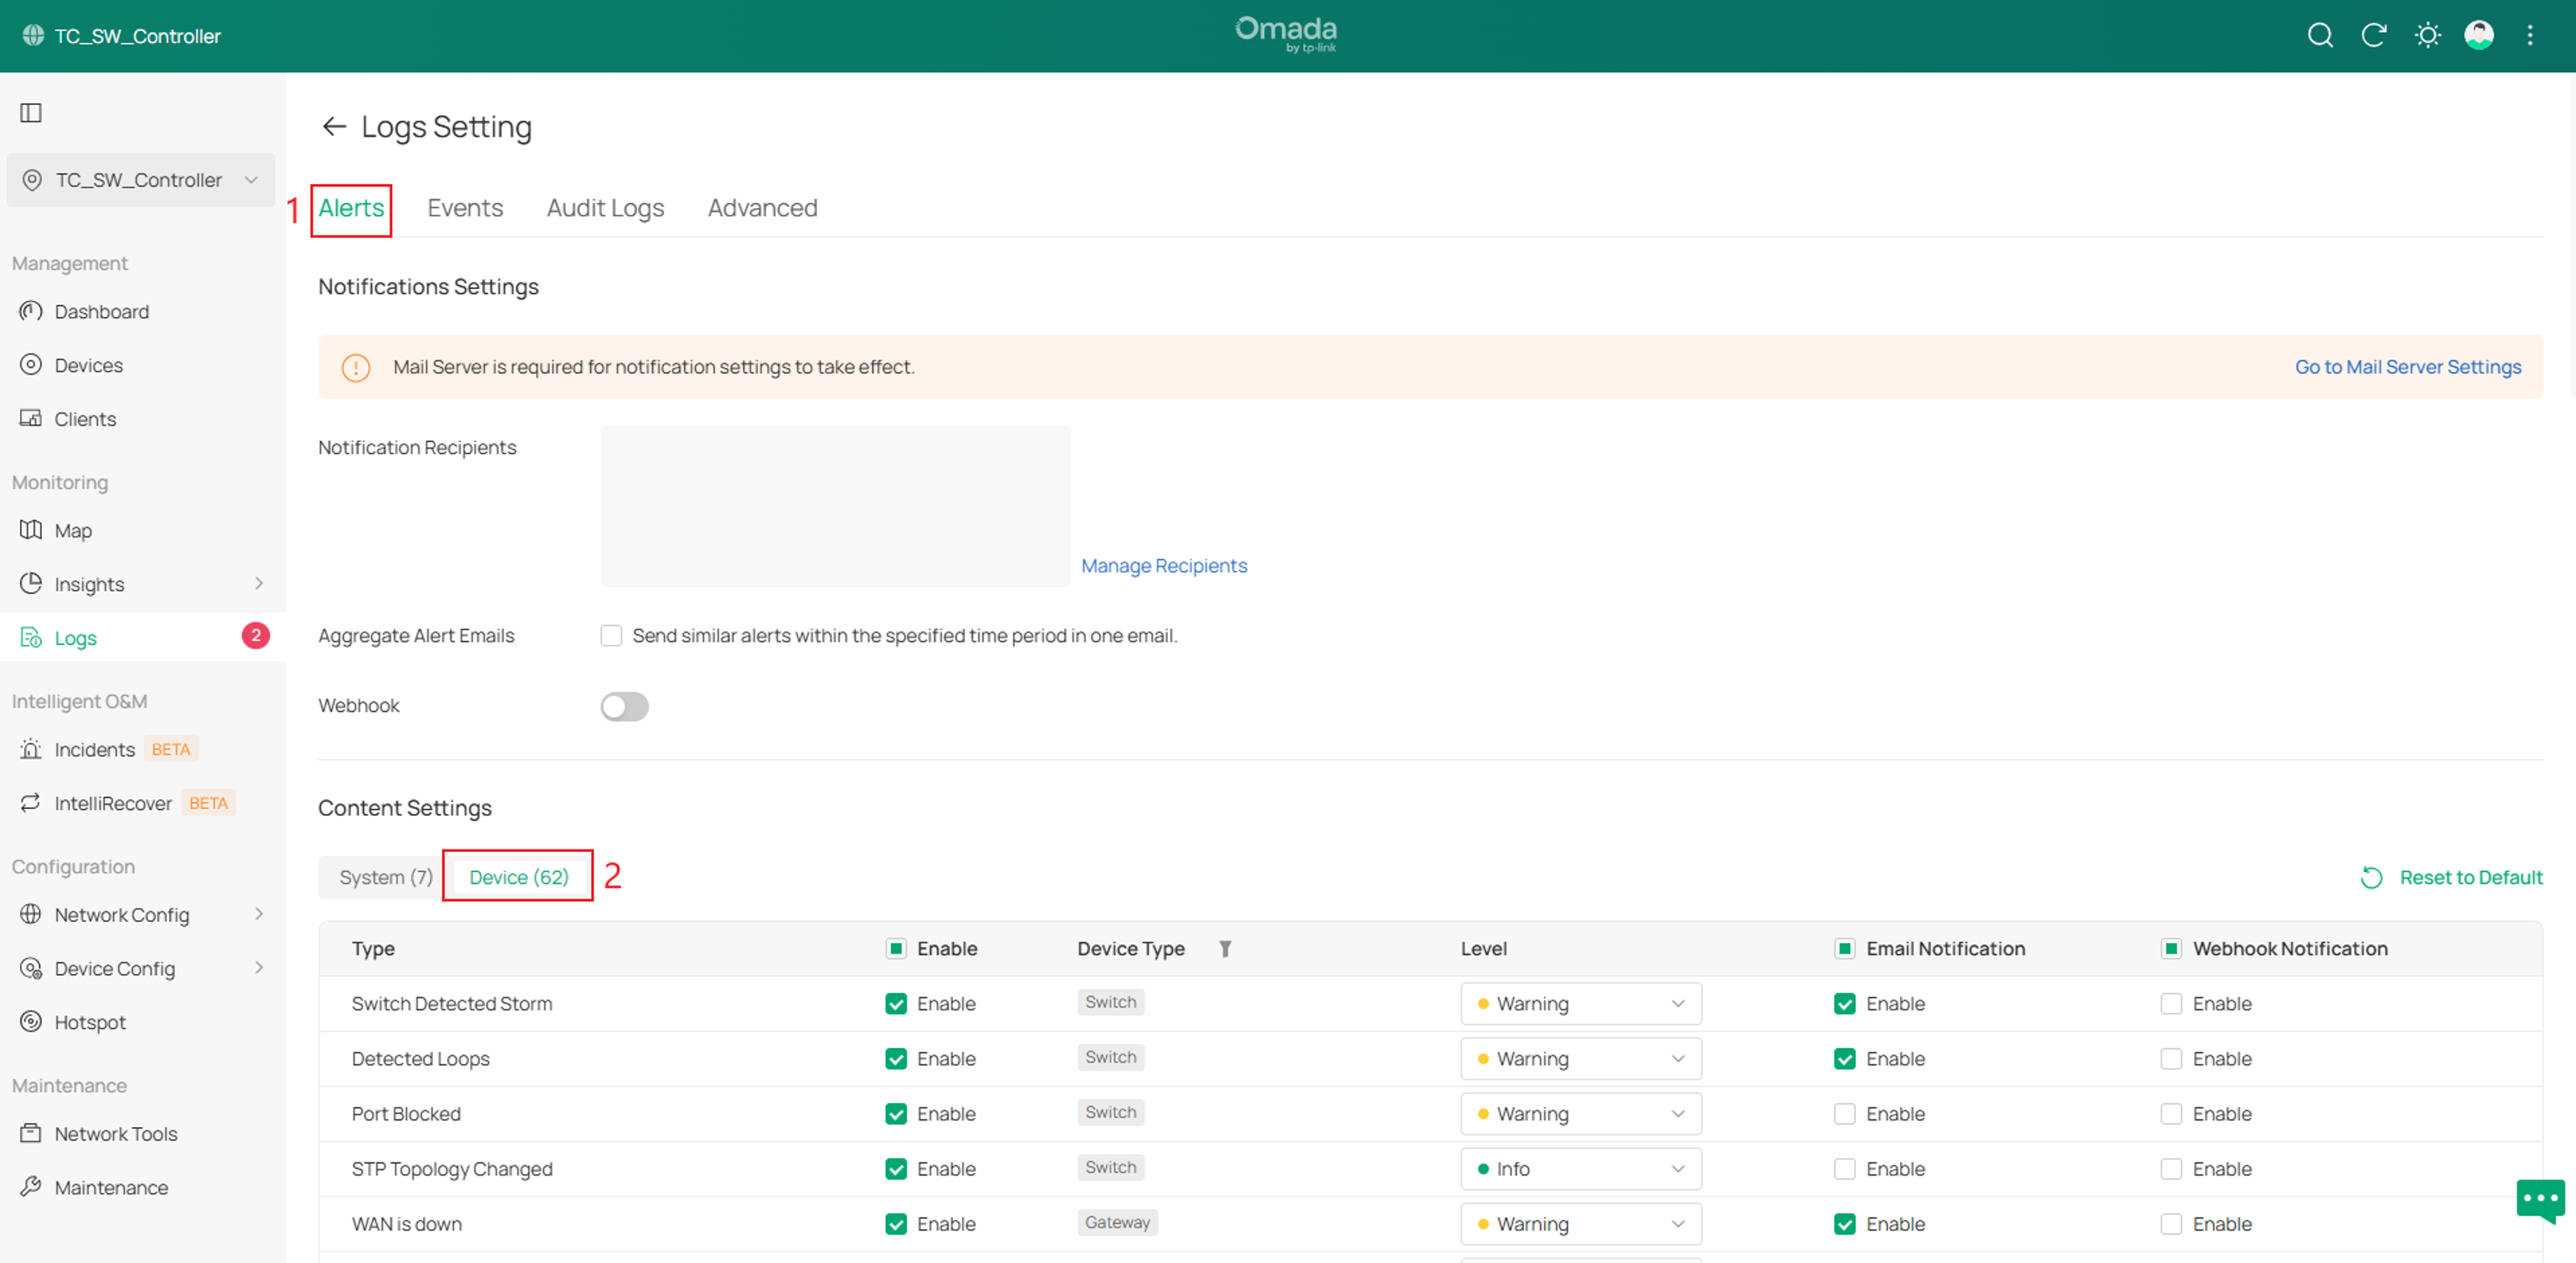
Task: Click the Device Type filter funnel icon
Action: [1225, 949]
